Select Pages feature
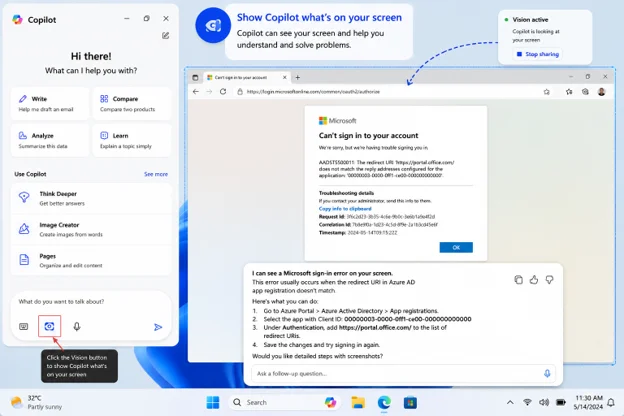This screenshot has height=416, width=624. tap(91, 260)
